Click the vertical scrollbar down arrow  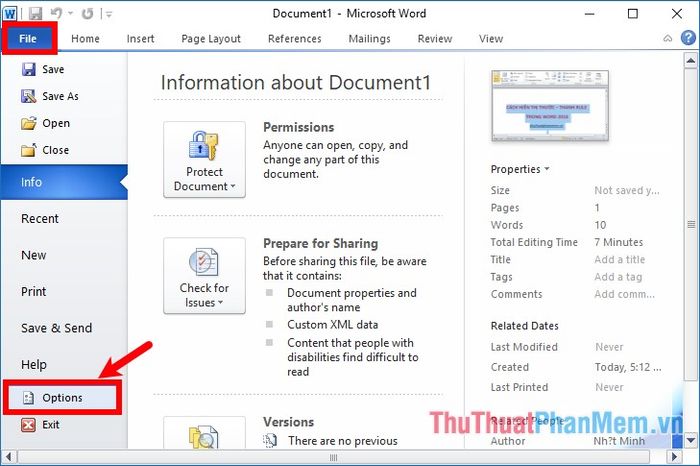tap(691, 440)
